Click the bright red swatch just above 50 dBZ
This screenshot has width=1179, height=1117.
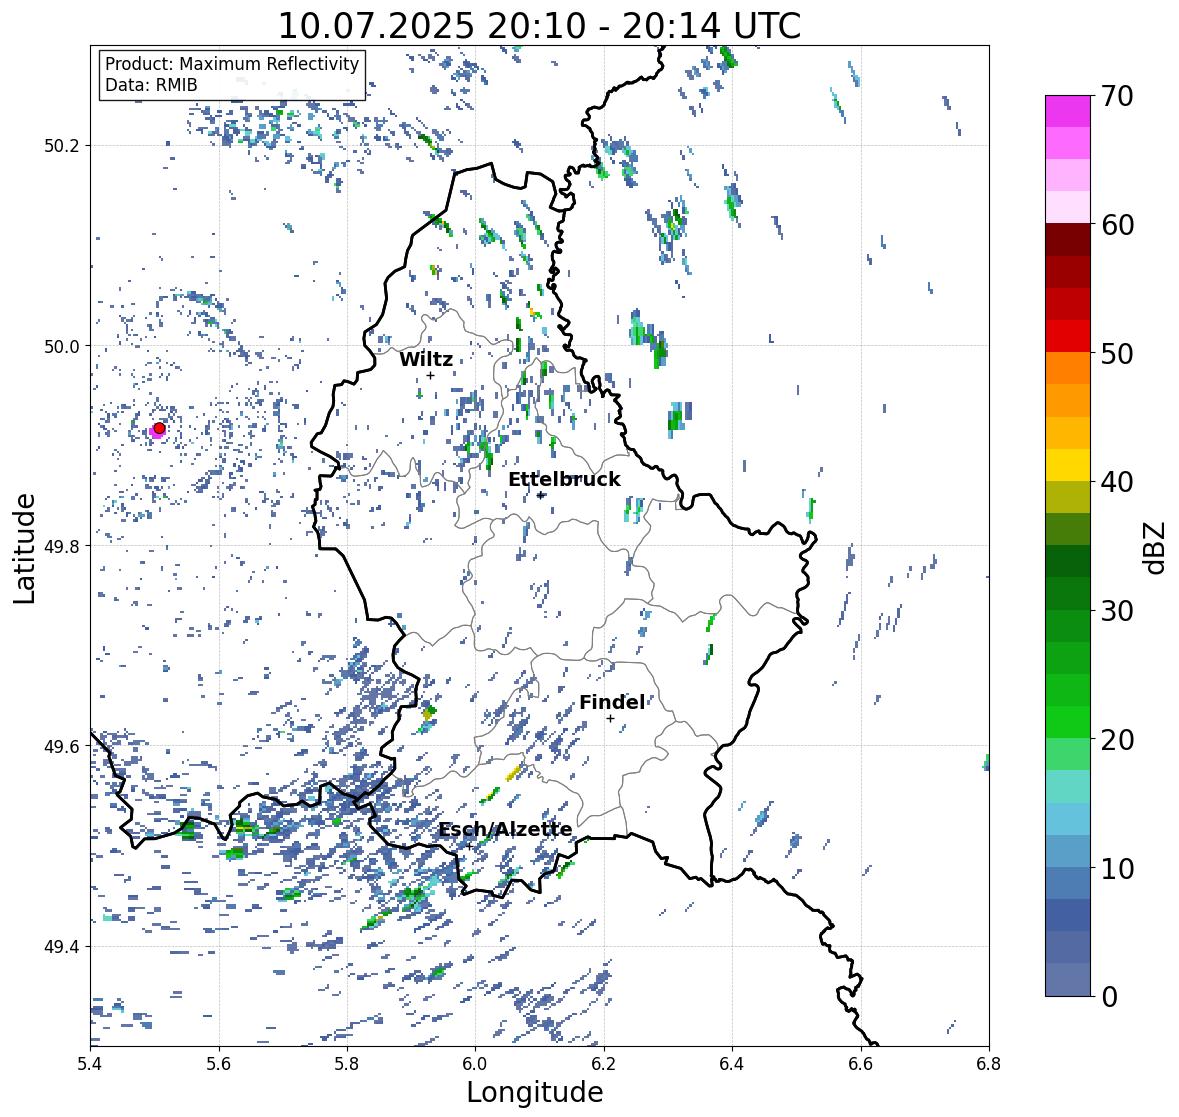tap(1068, 336)
